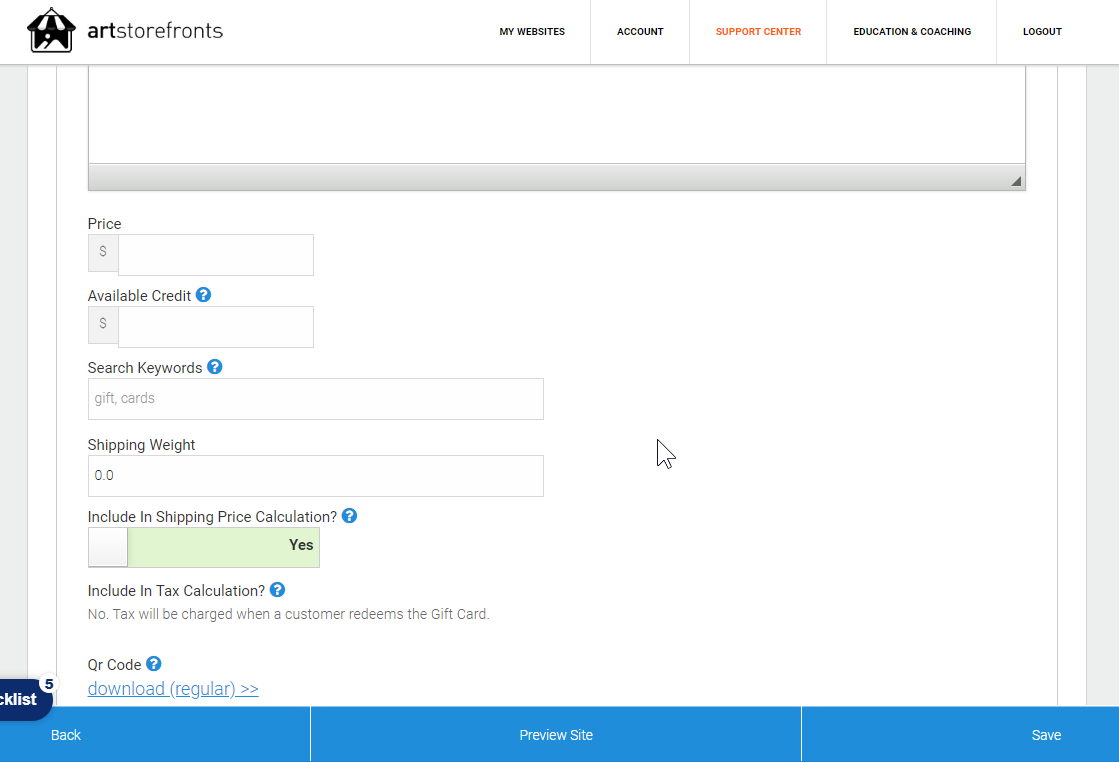This screenshot has height=762, width=1119.
Task: Click the checklist badge showing 5
Action: click(48, 685)
